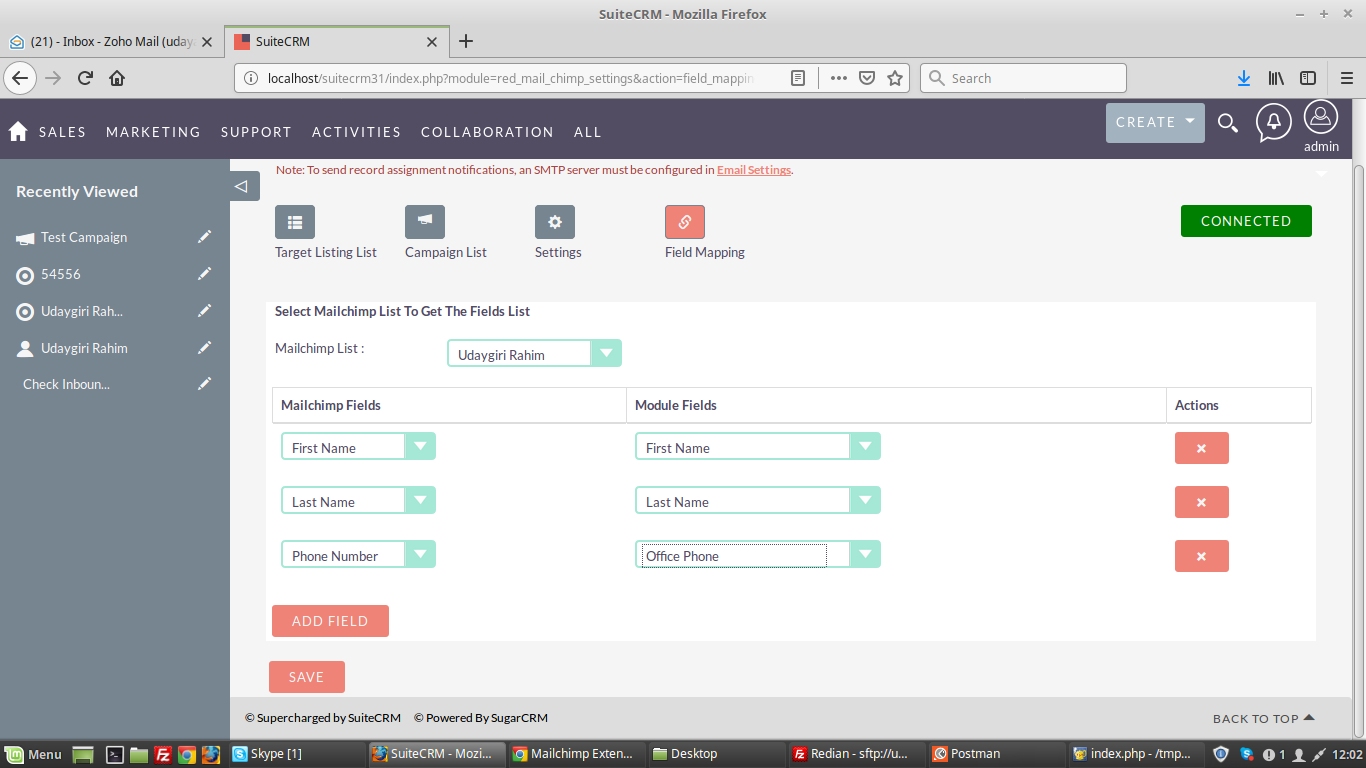Viewport: 1366px width, 768px height.
Task: Toggle Firefox sidebar icon
Action: tap(1307, 78)
